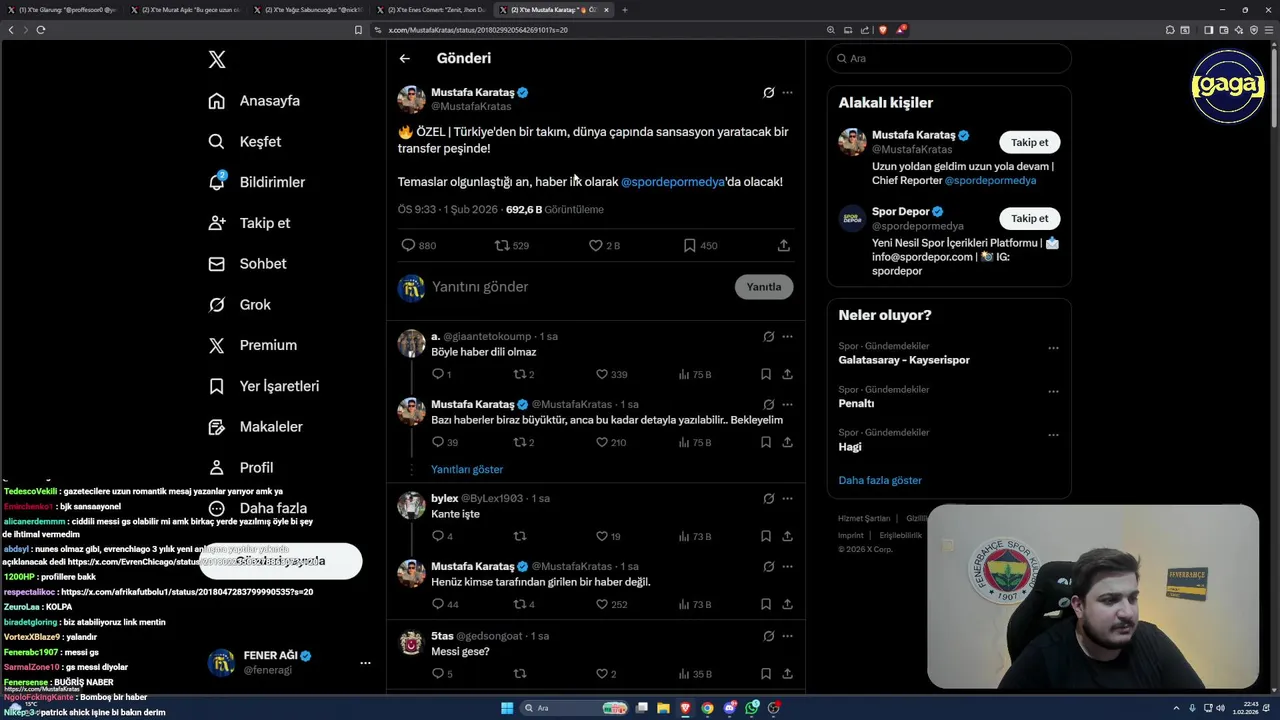The image size is (1280, 720).
Task: Bookmark 'Bazı haberler' reply
Action: point(766,442)
